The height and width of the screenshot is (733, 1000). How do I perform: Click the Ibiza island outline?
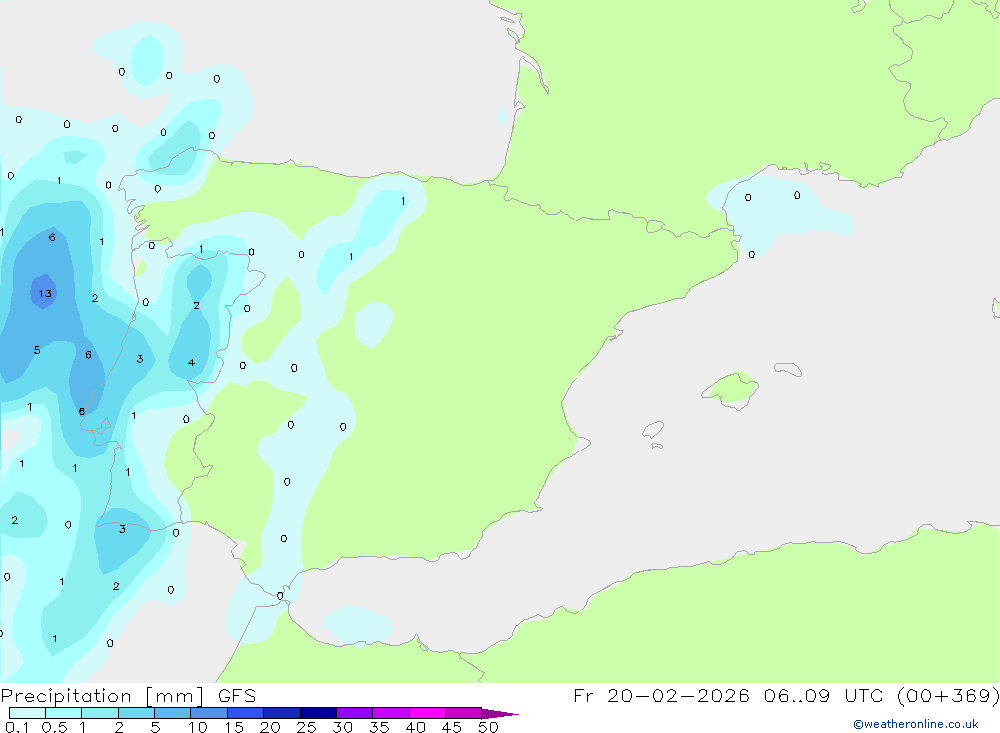click(x=653, y=429)
